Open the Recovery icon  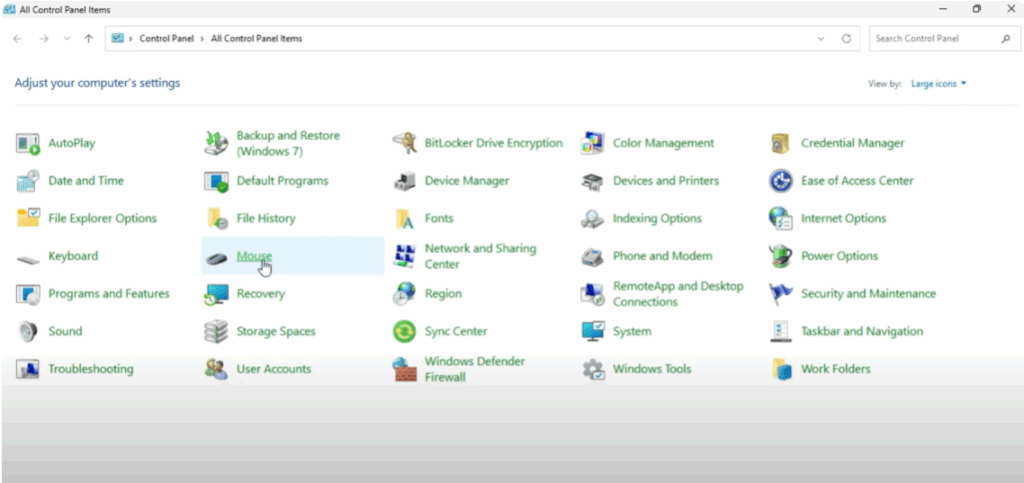tap(216, 294)
